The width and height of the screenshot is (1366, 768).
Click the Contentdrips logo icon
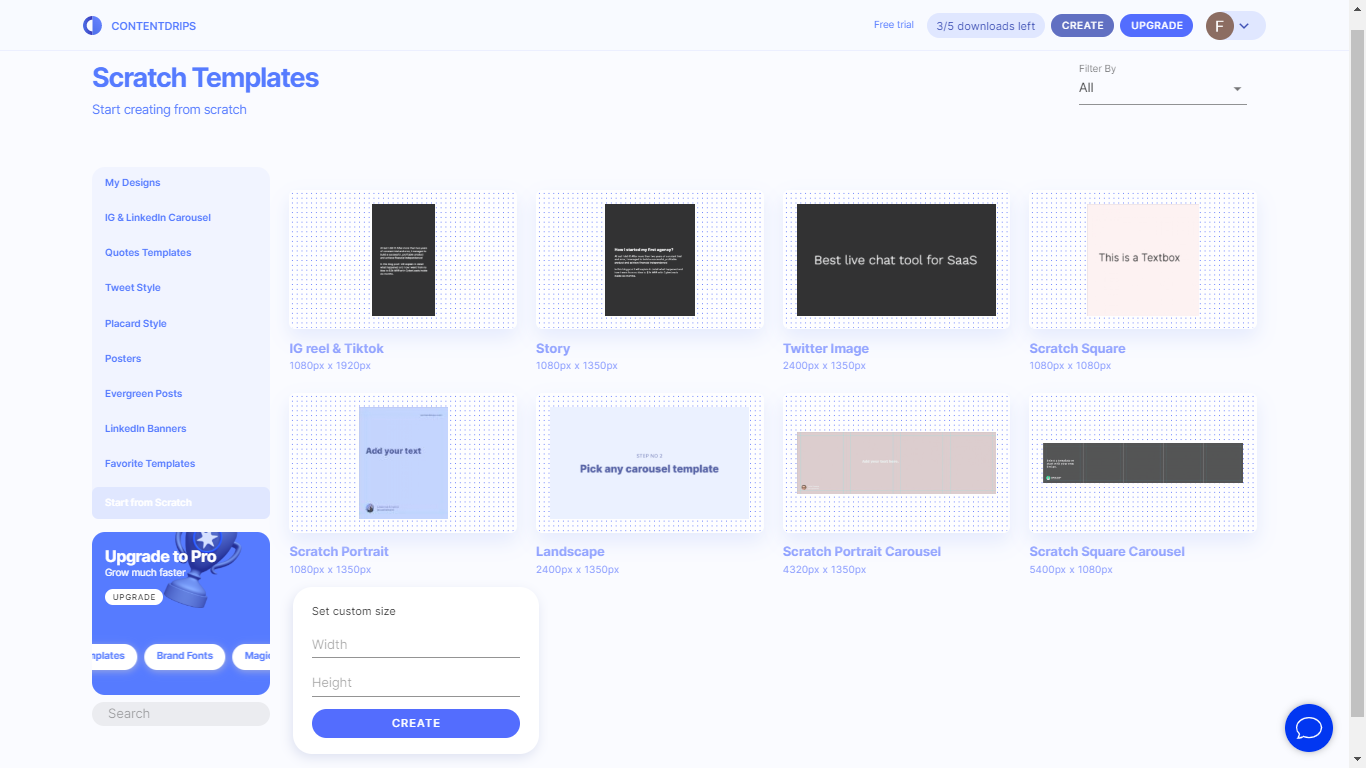[93, 26]
